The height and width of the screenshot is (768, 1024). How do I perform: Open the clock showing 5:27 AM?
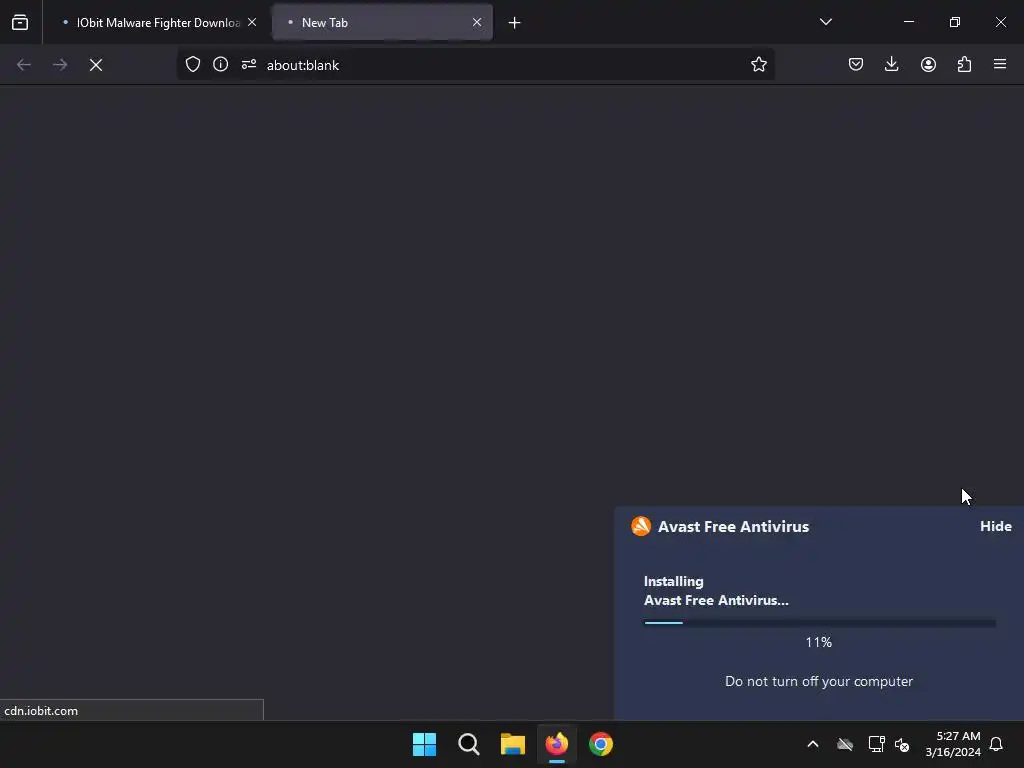(953, 744)
